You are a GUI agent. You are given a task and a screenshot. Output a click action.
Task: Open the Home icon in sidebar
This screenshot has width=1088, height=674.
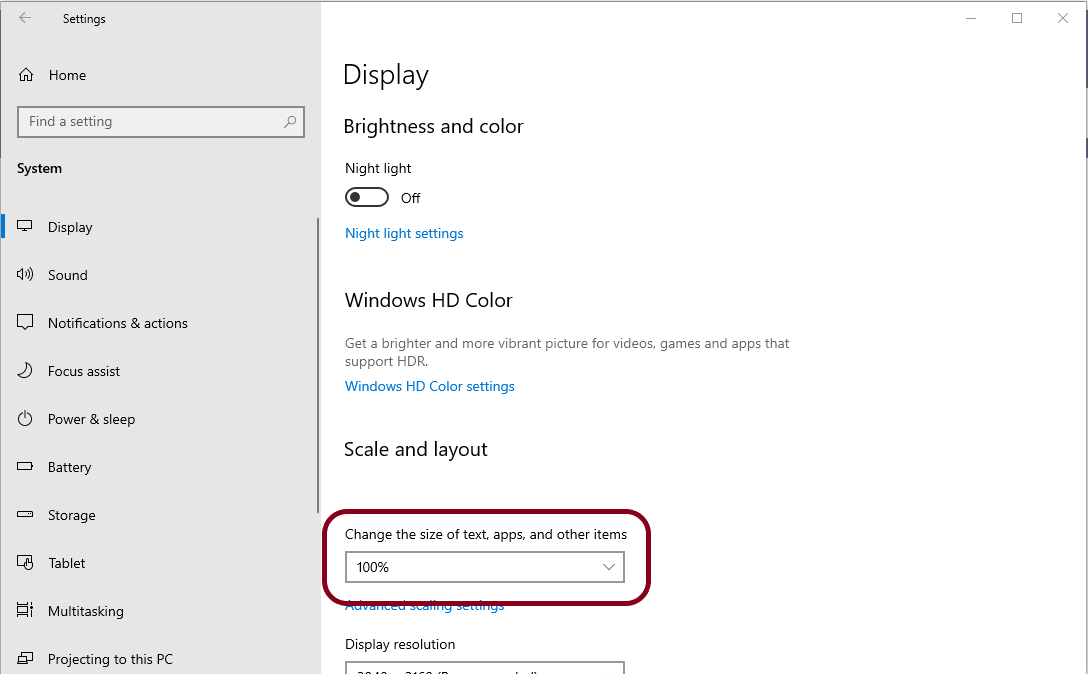(26, 74)
